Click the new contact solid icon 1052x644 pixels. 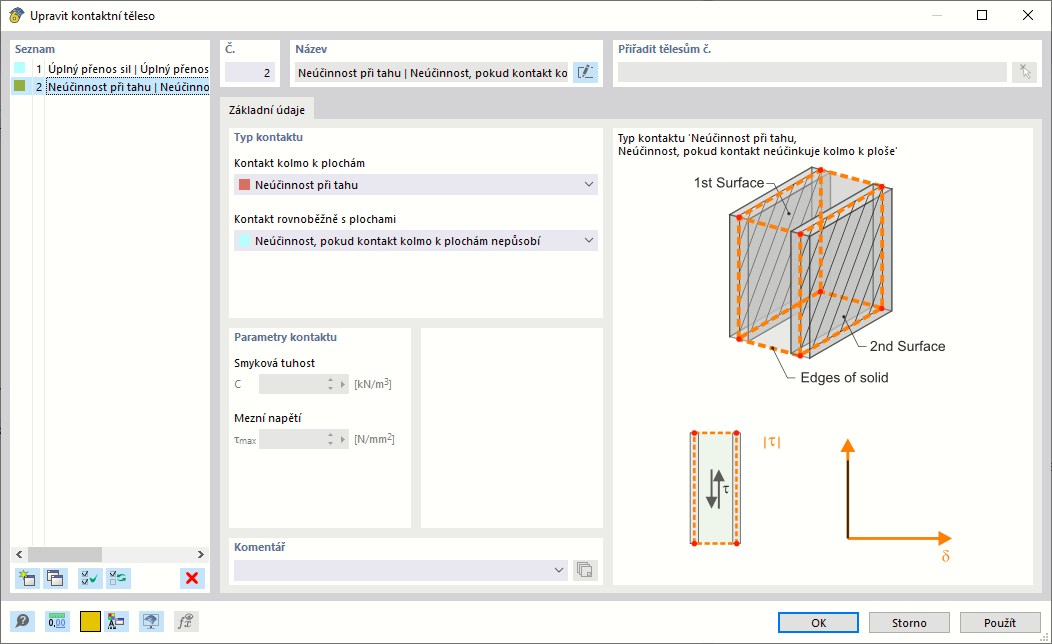[x=27, y=577]
